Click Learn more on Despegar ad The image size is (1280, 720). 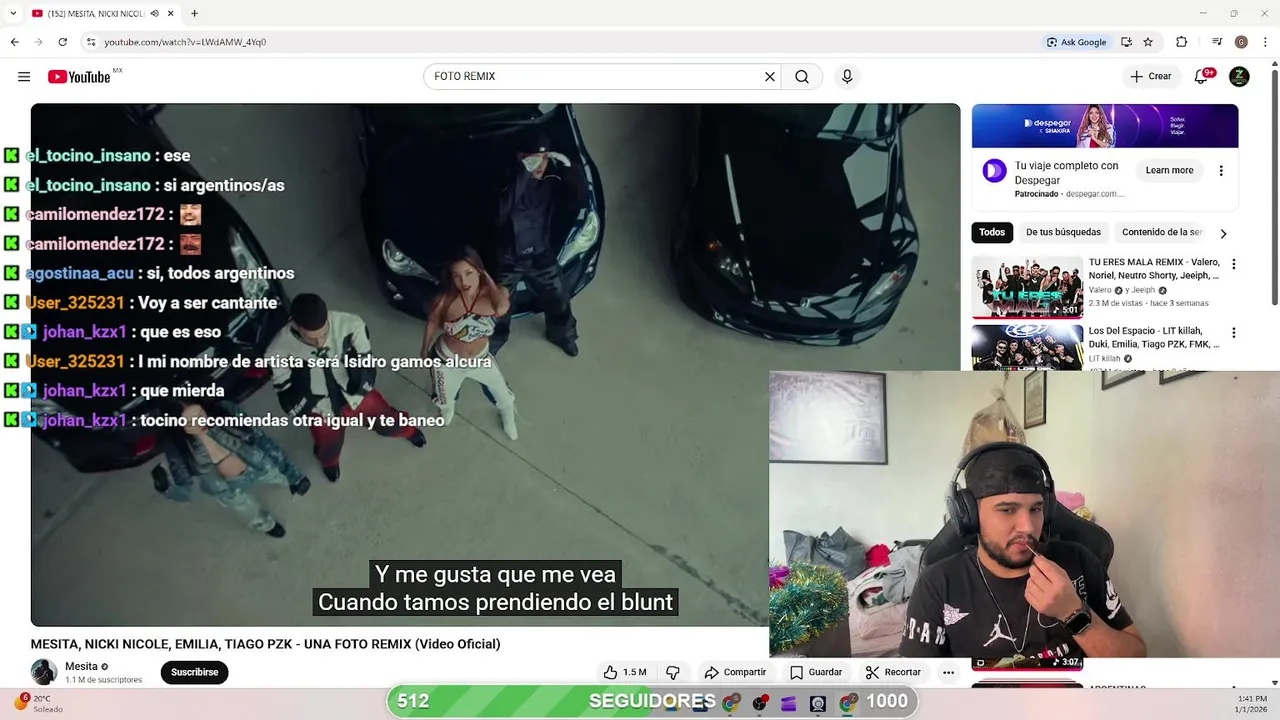1169,170
